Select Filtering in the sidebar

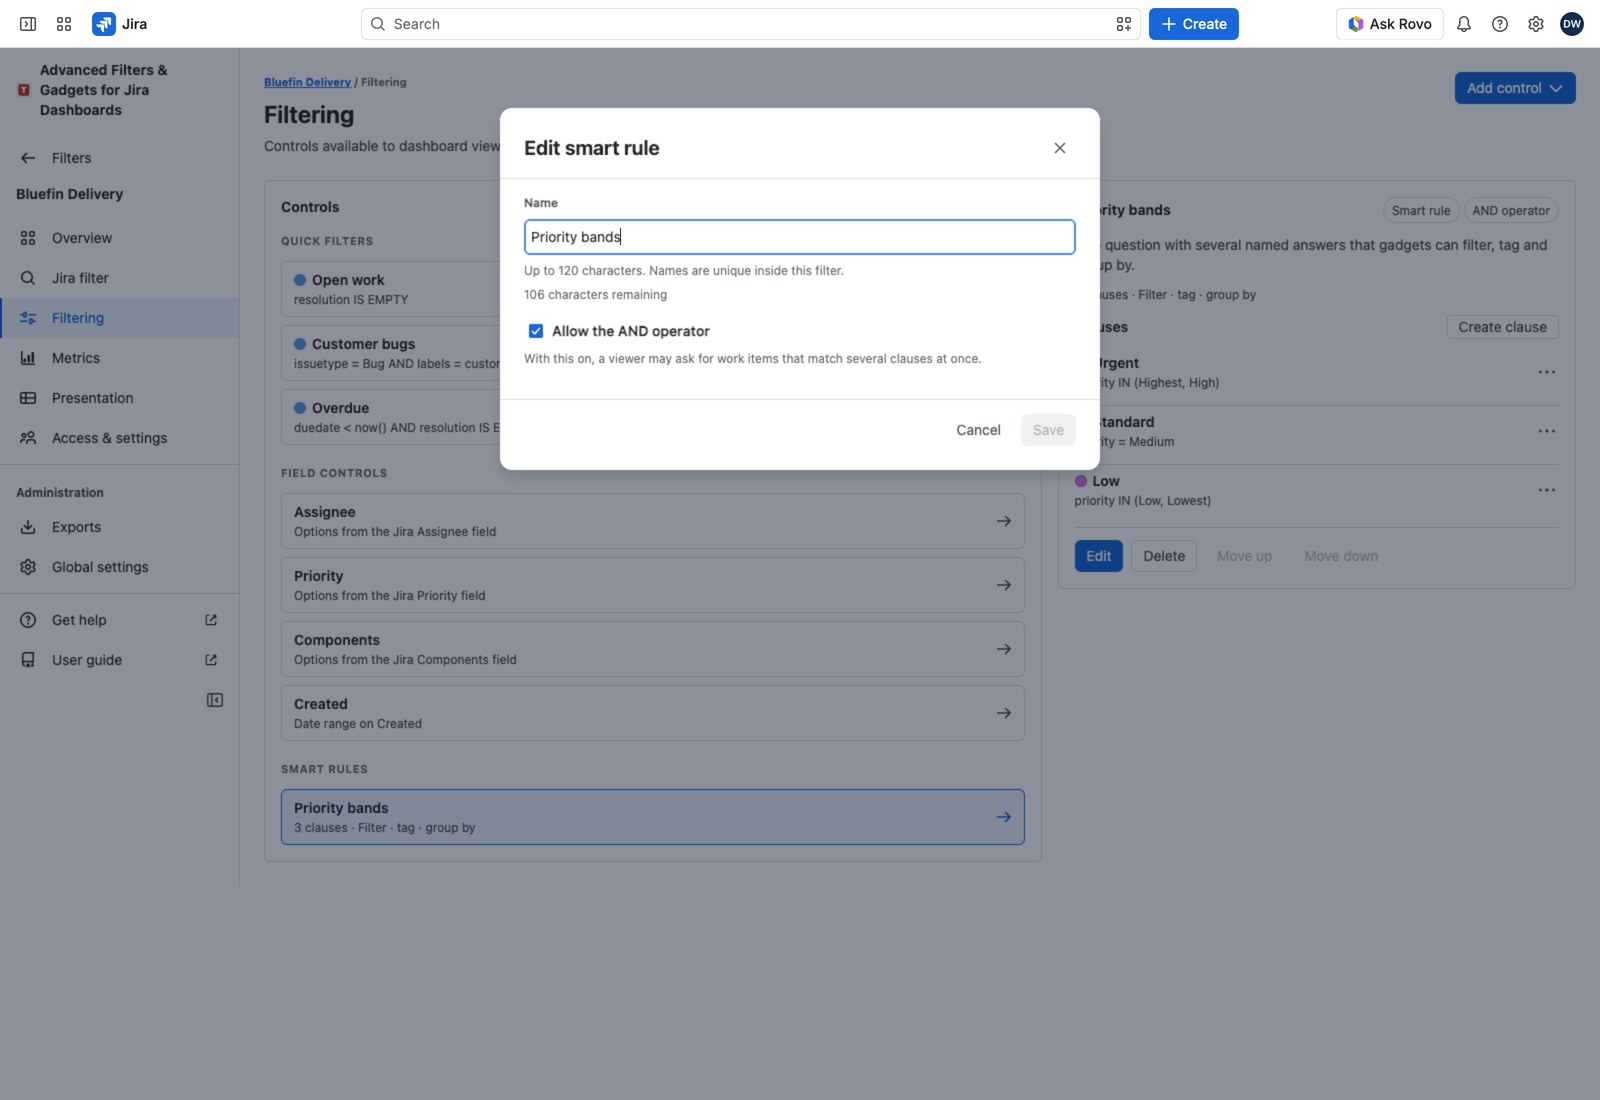point(120,318)
